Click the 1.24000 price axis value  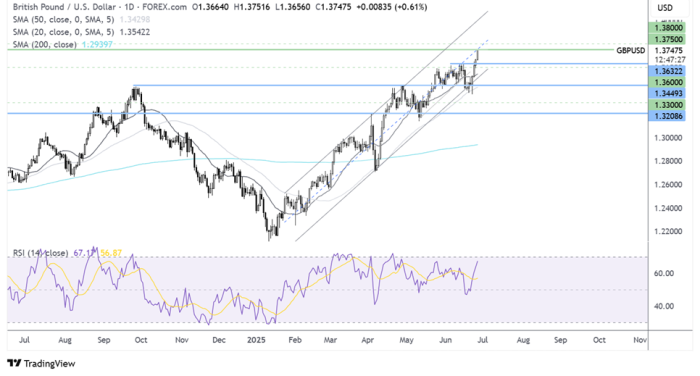(x=668, y=208)
